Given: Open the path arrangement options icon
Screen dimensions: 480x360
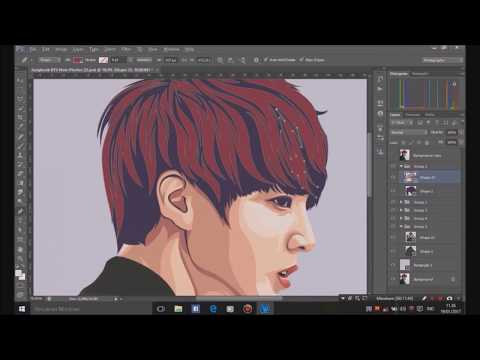Looking at the screenshot, I should coord(242,60).
